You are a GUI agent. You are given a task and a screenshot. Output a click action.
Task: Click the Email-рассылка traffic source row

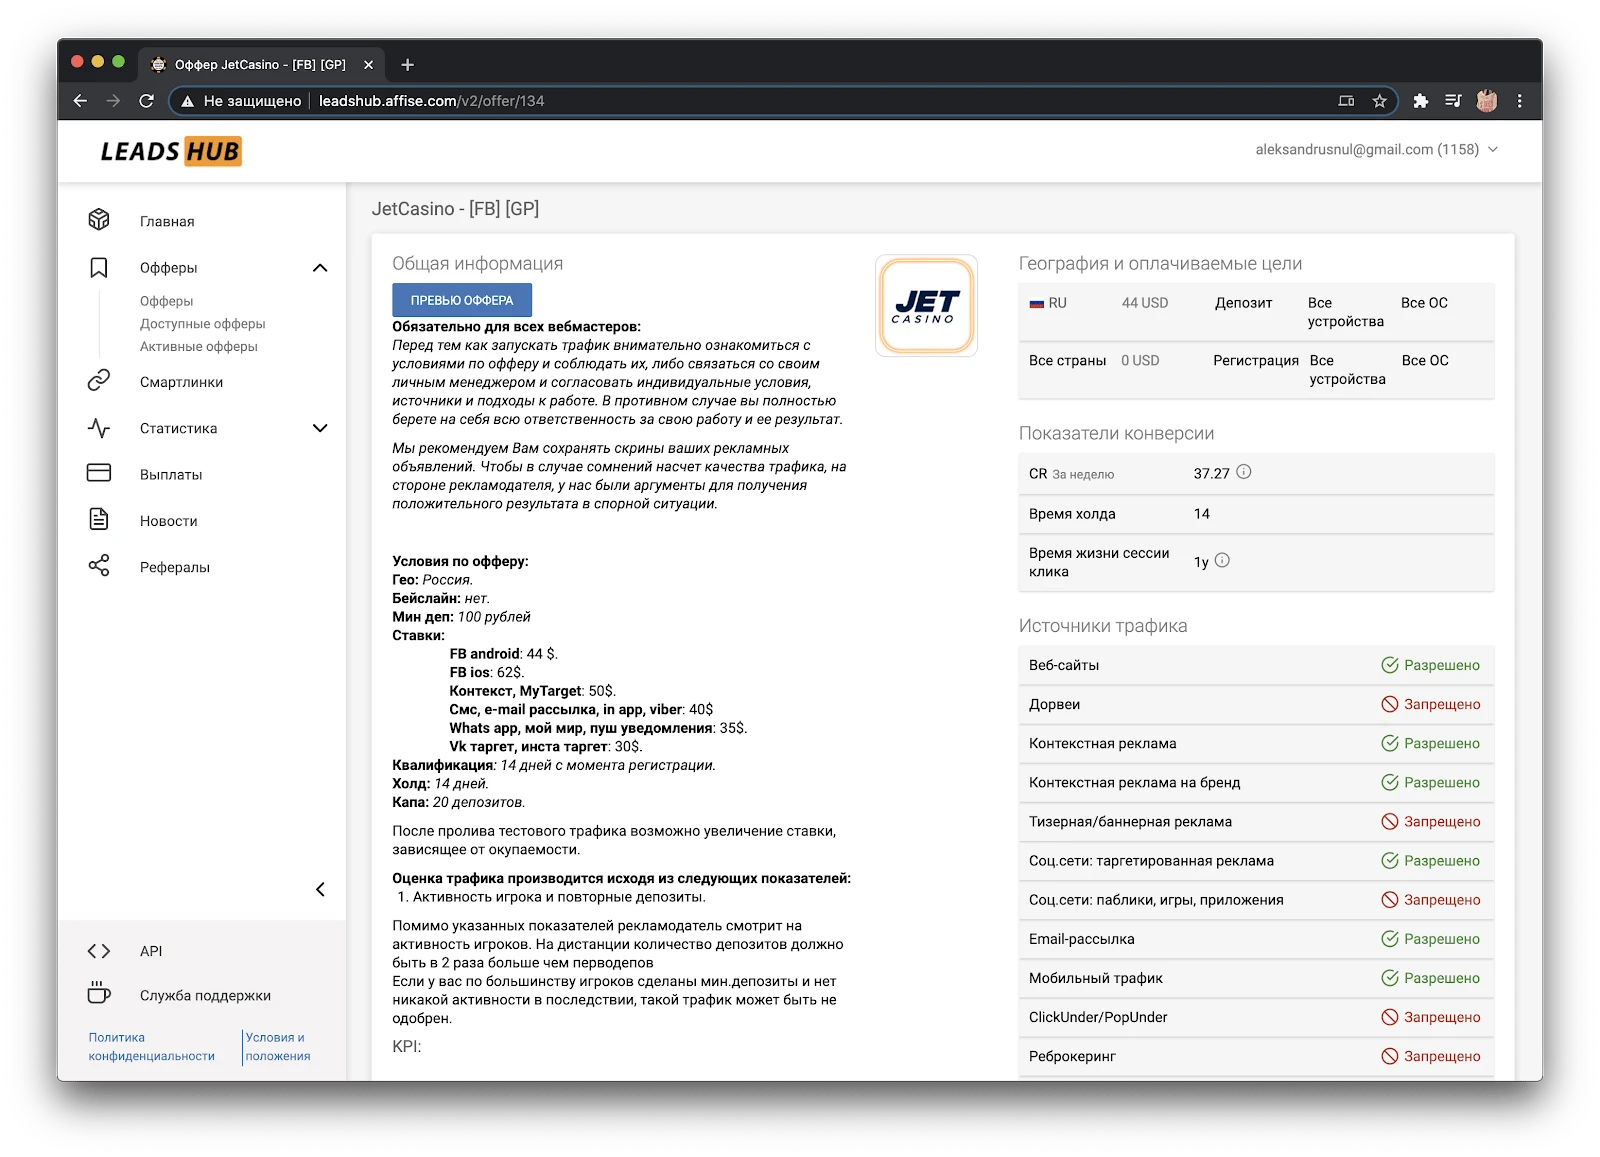(x=1256, y=939)
